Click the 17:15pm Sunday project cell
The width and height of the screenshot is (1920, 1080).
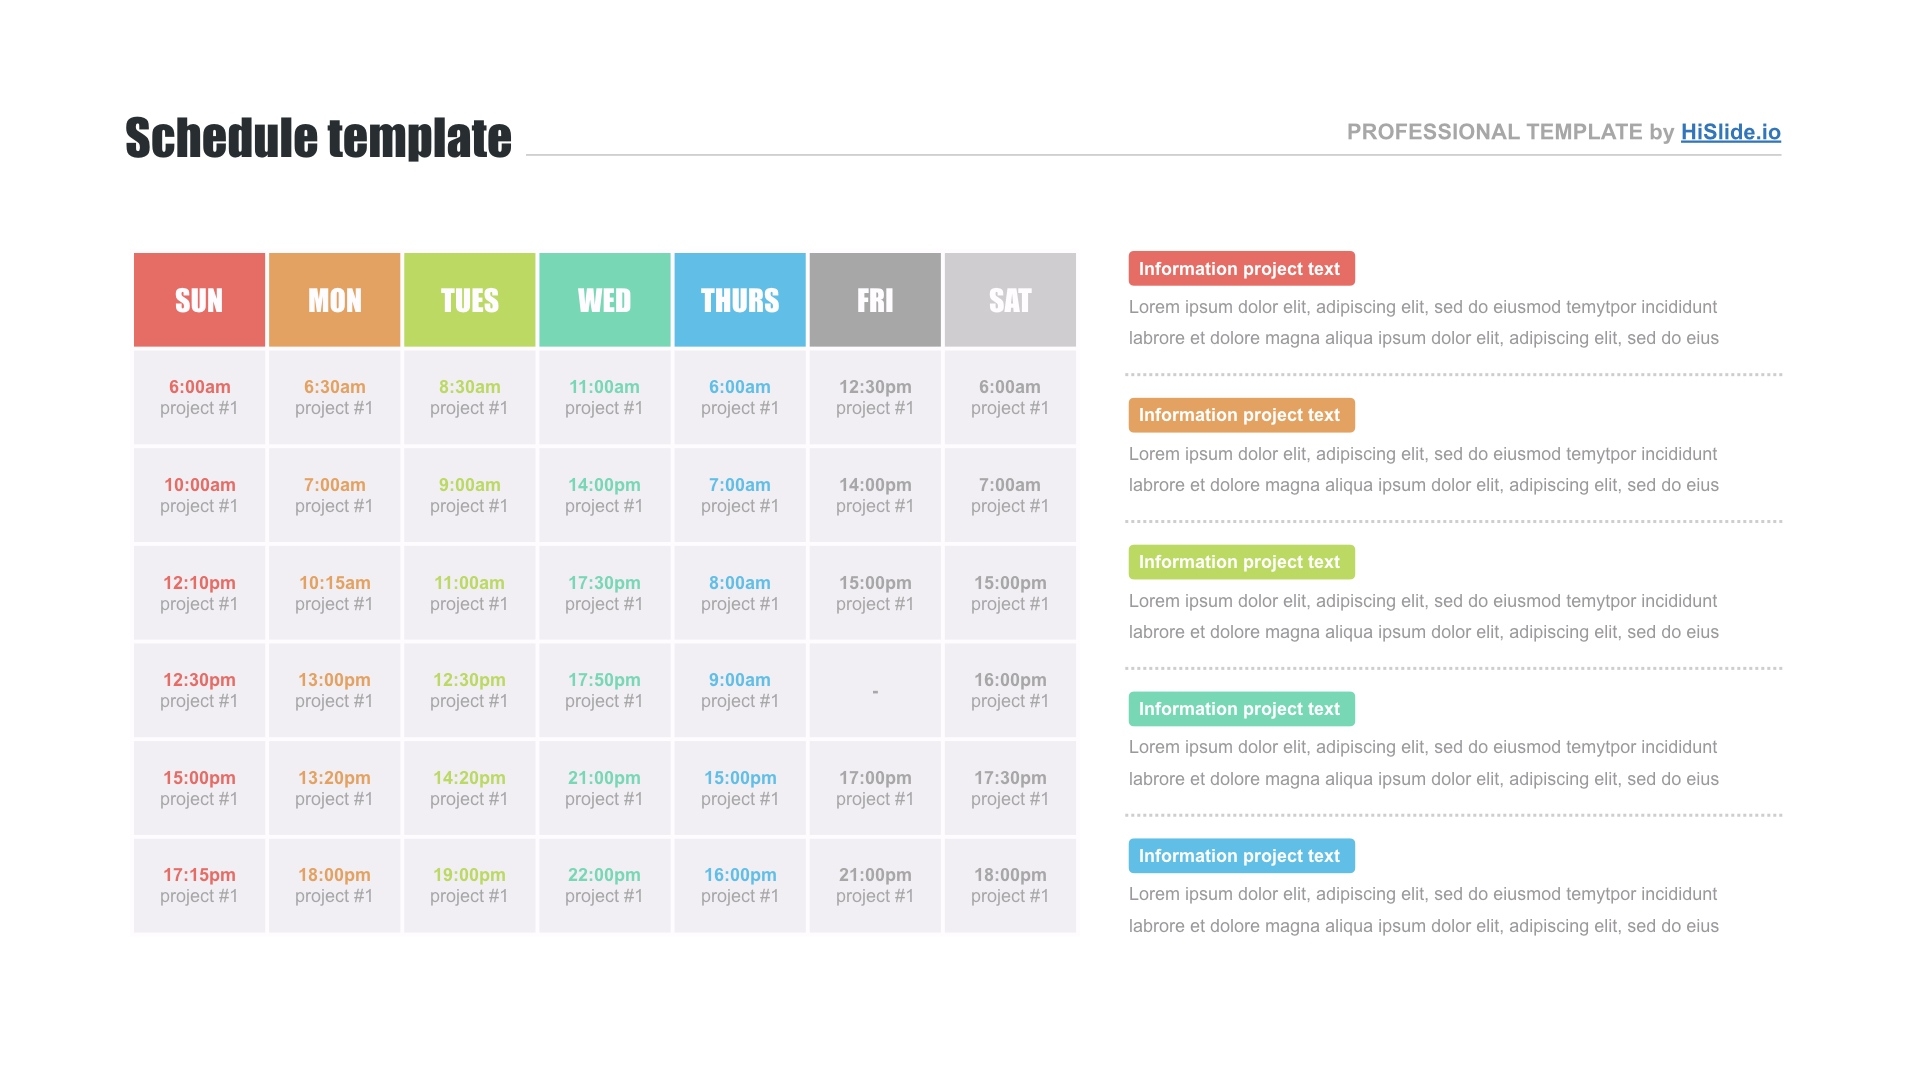(x=198, y=884)
